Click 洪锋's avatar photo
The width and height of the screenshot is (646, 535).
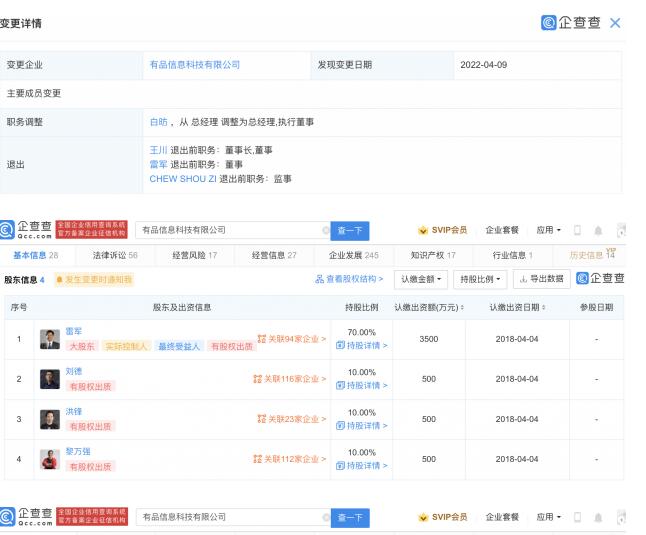click(50, 419)
